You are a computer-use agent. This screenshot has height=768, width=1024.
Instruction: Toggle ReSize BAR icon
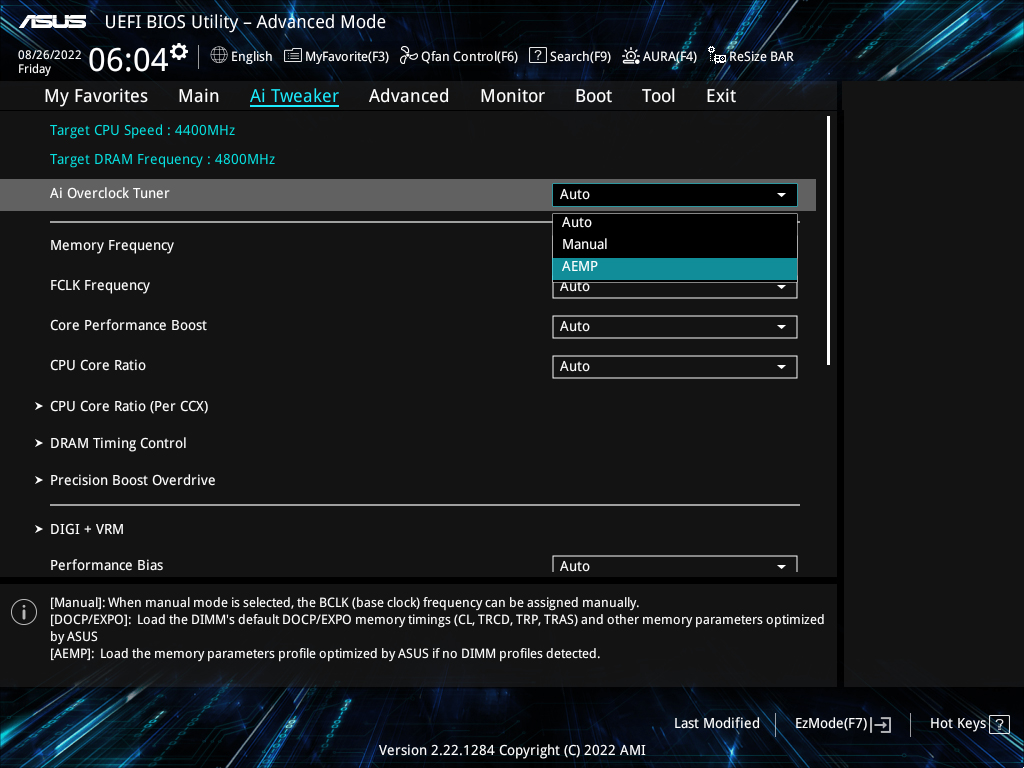point(717,56)
